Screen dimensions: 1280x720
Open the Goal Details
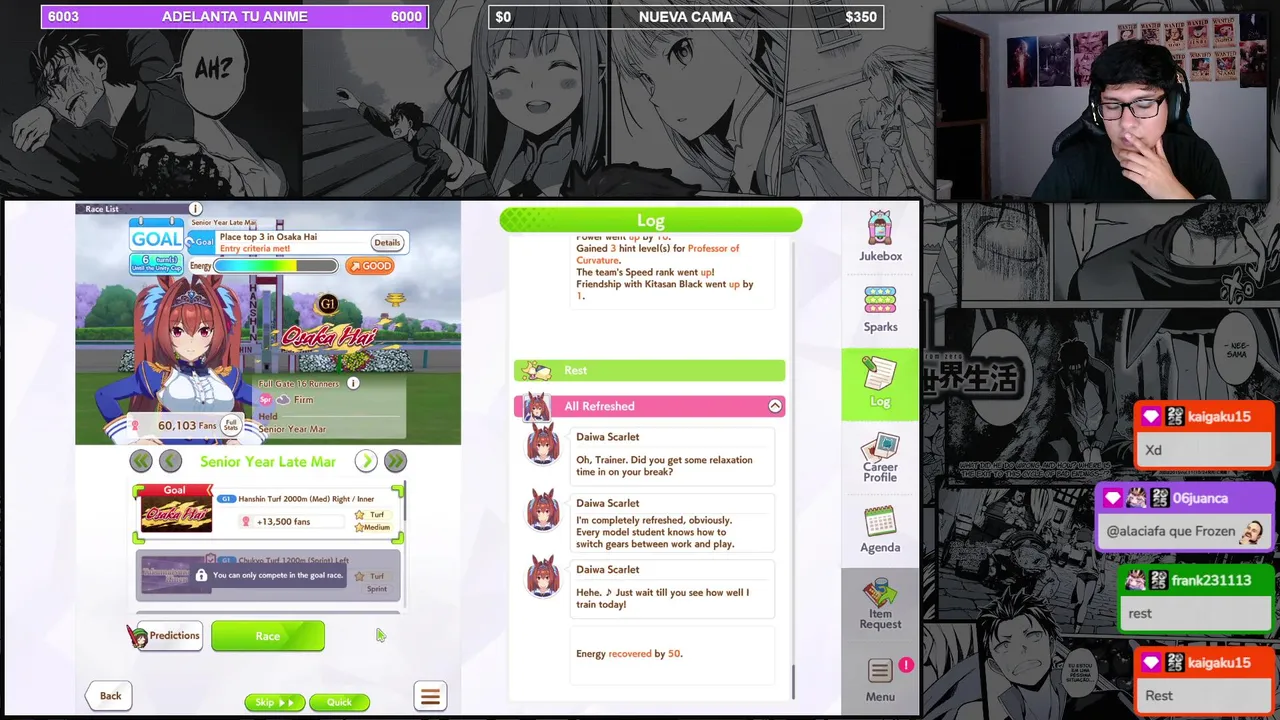(x=387, y=242)
